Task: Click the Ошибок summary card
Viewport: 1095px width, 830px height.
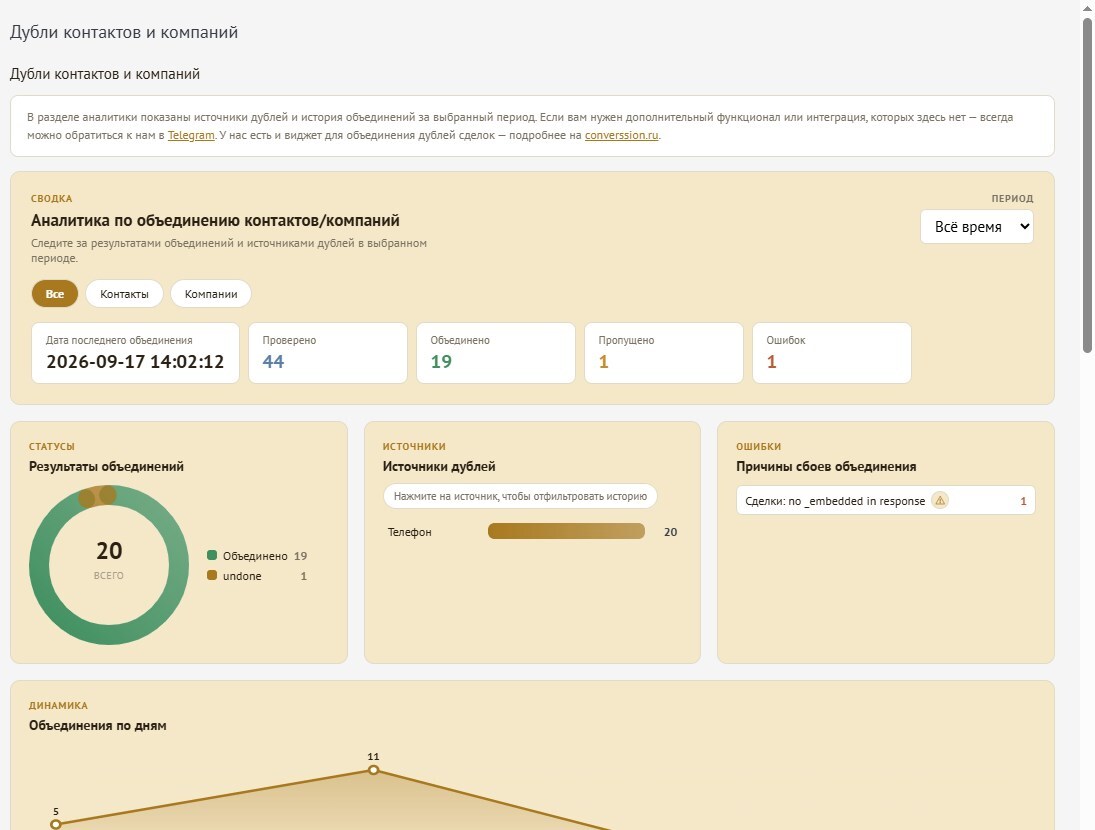Action: coord(832,353)
